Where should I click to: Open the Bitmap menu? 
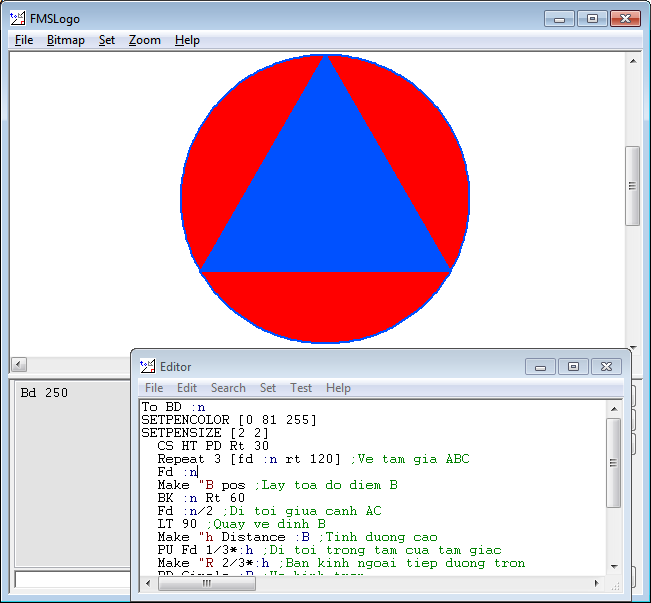click(66, 40)
